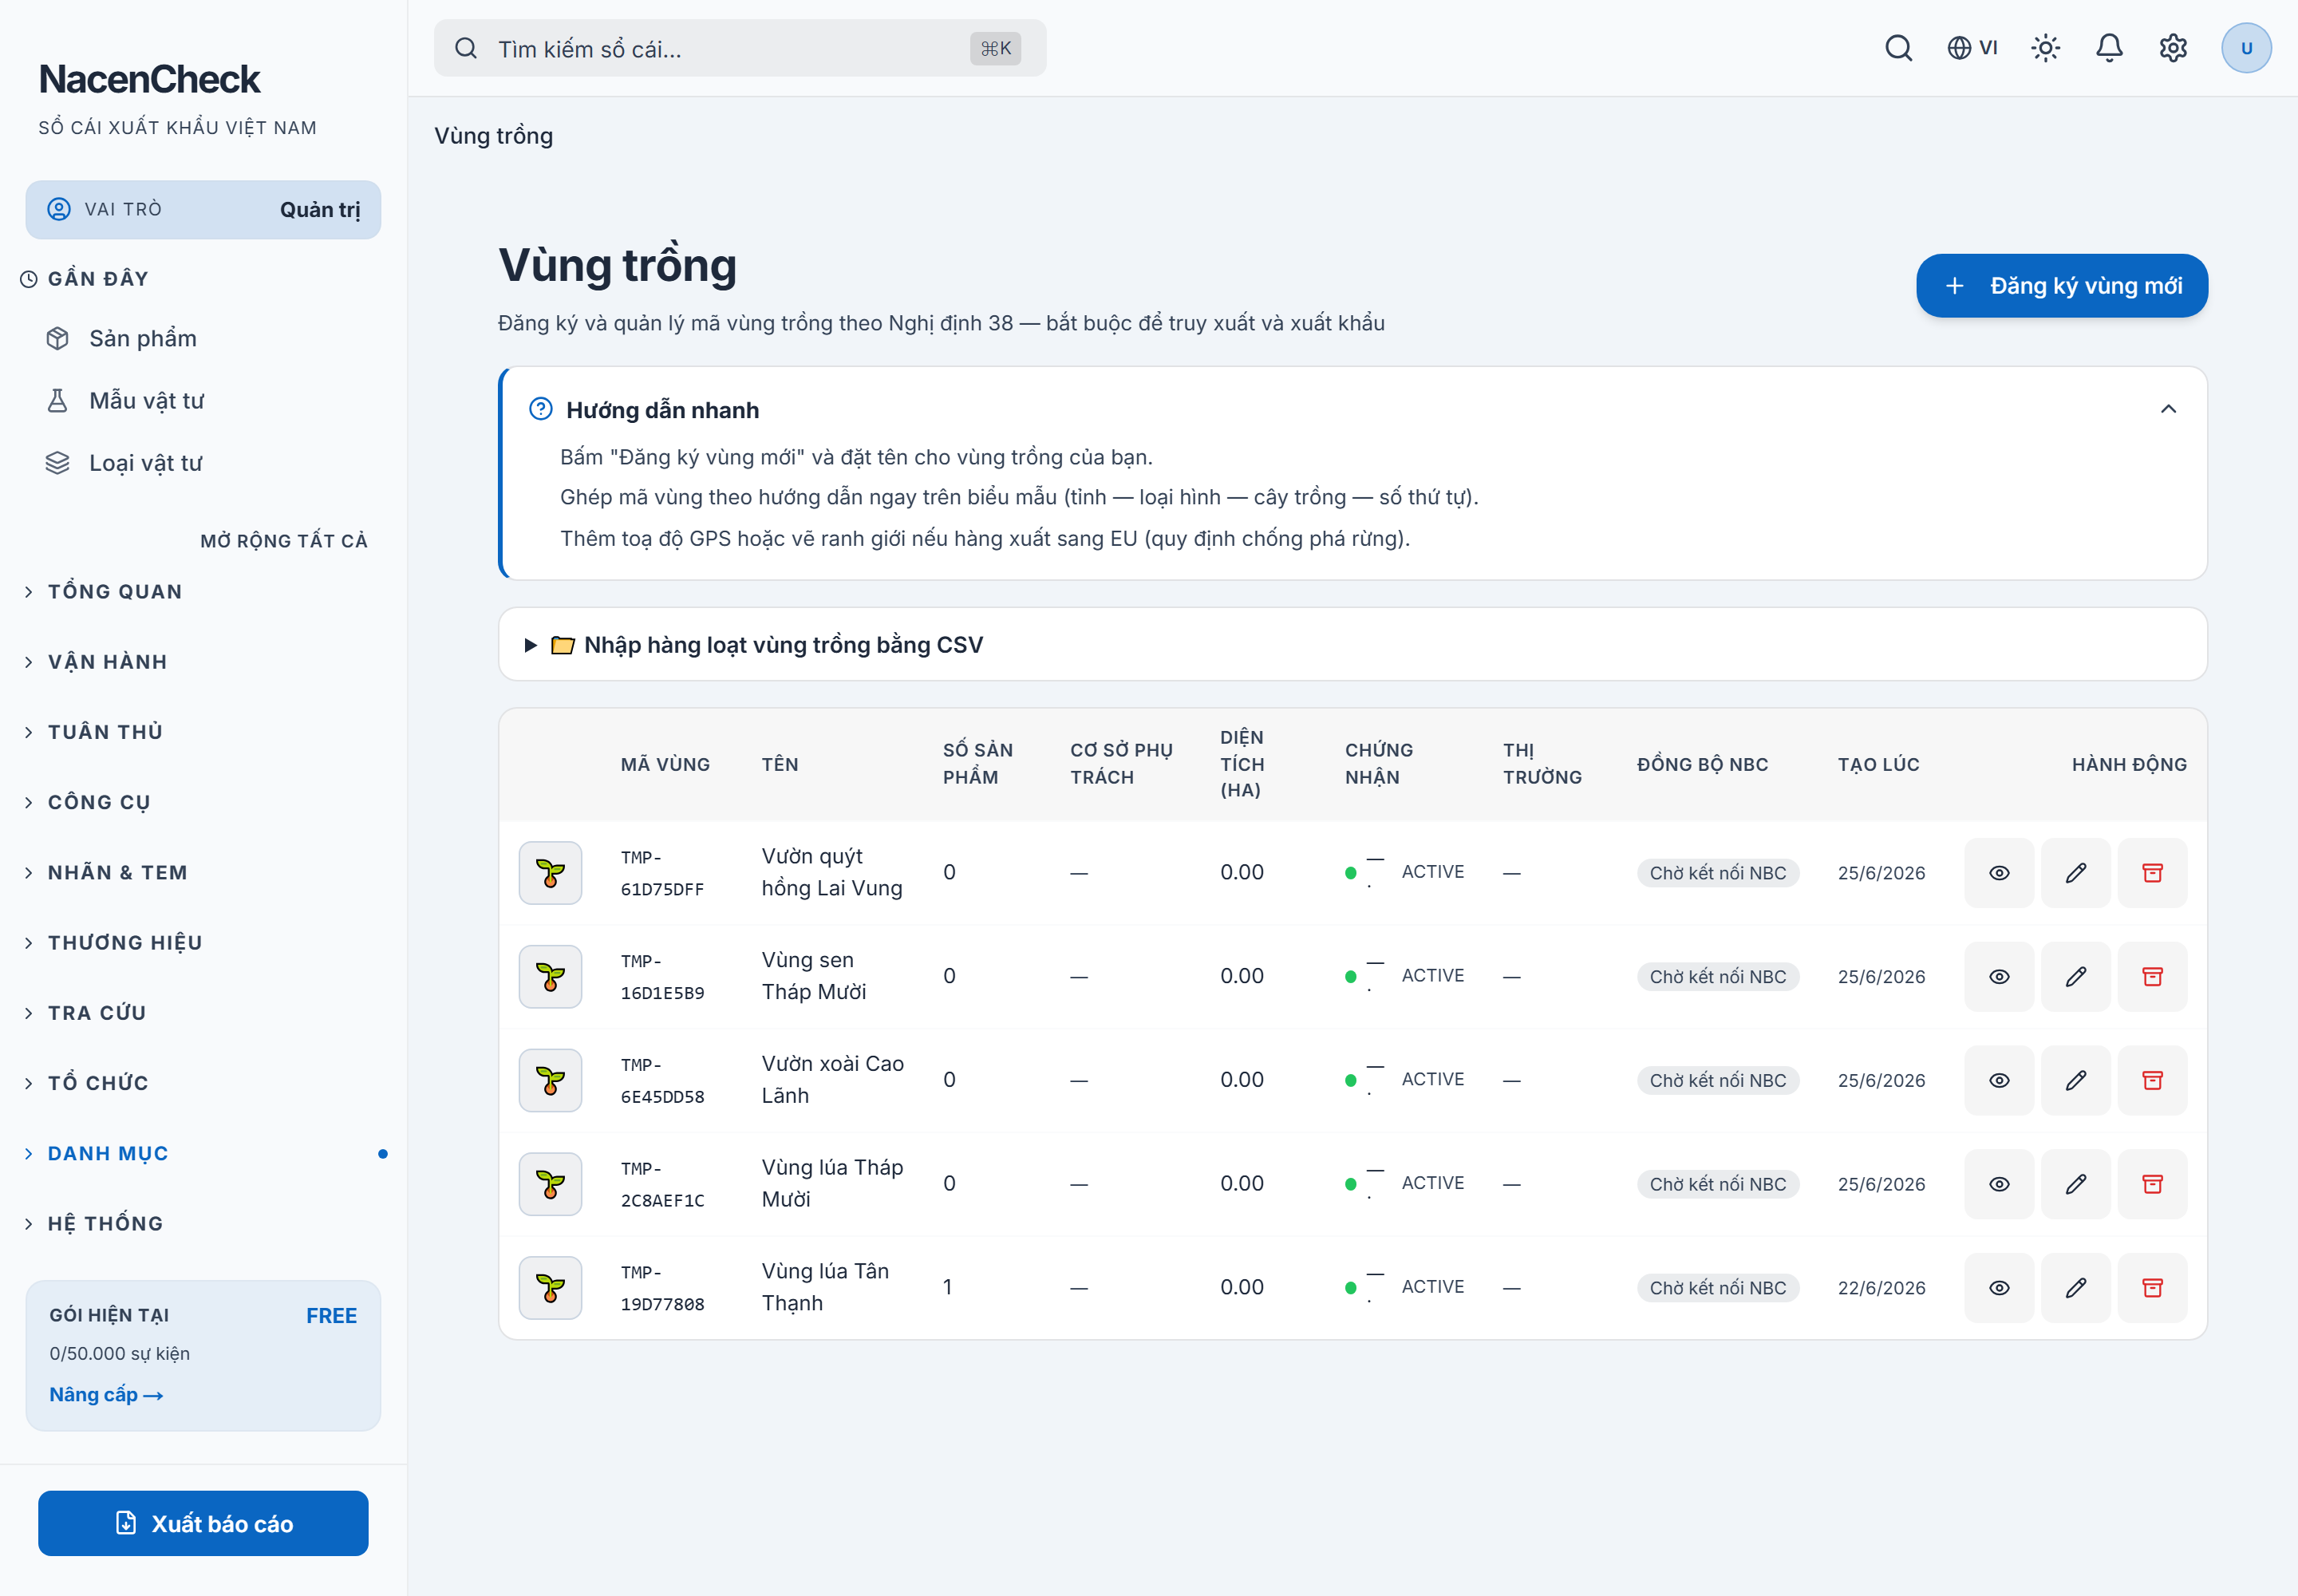Edit the Vùng sen Tháp Mười row

(x=2076, y=977)
